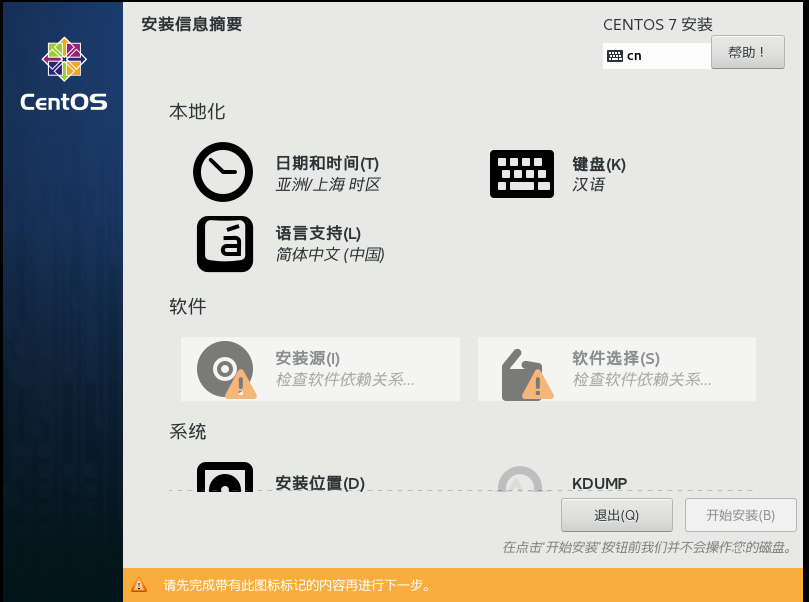The width and height of the screenshot is (809, 602).
Task: Open the keyboard layout icon
Action: pyautogui.click(x=522, y=174)
